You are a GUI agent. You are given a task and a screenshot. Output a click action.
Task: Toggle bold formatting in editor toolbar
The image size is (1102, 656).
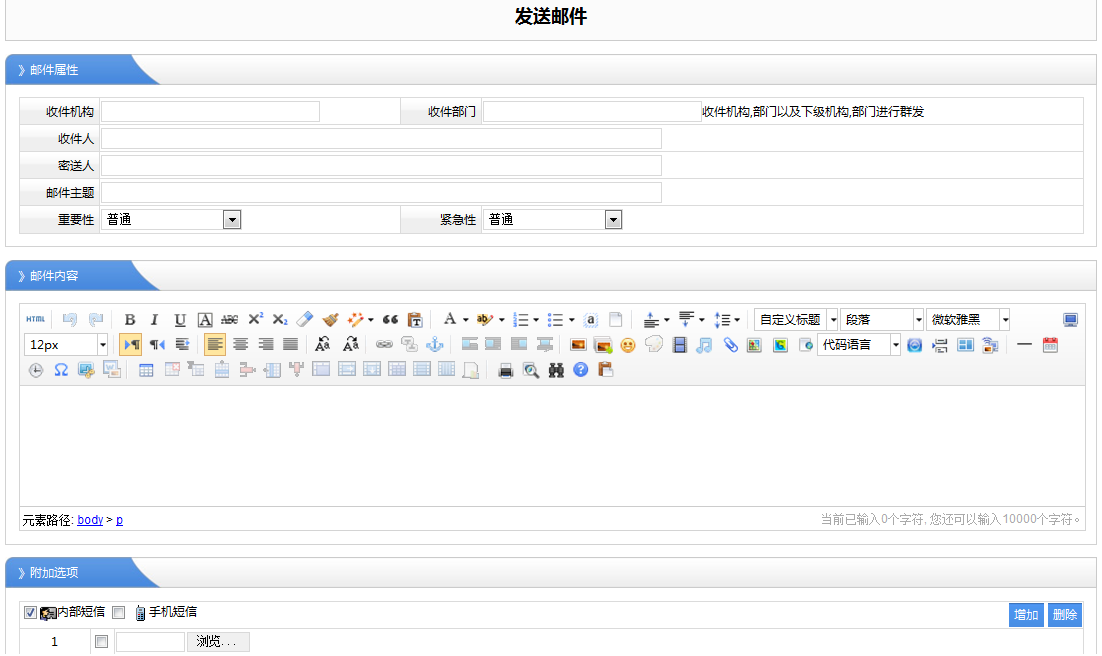(x=130, y=320)
